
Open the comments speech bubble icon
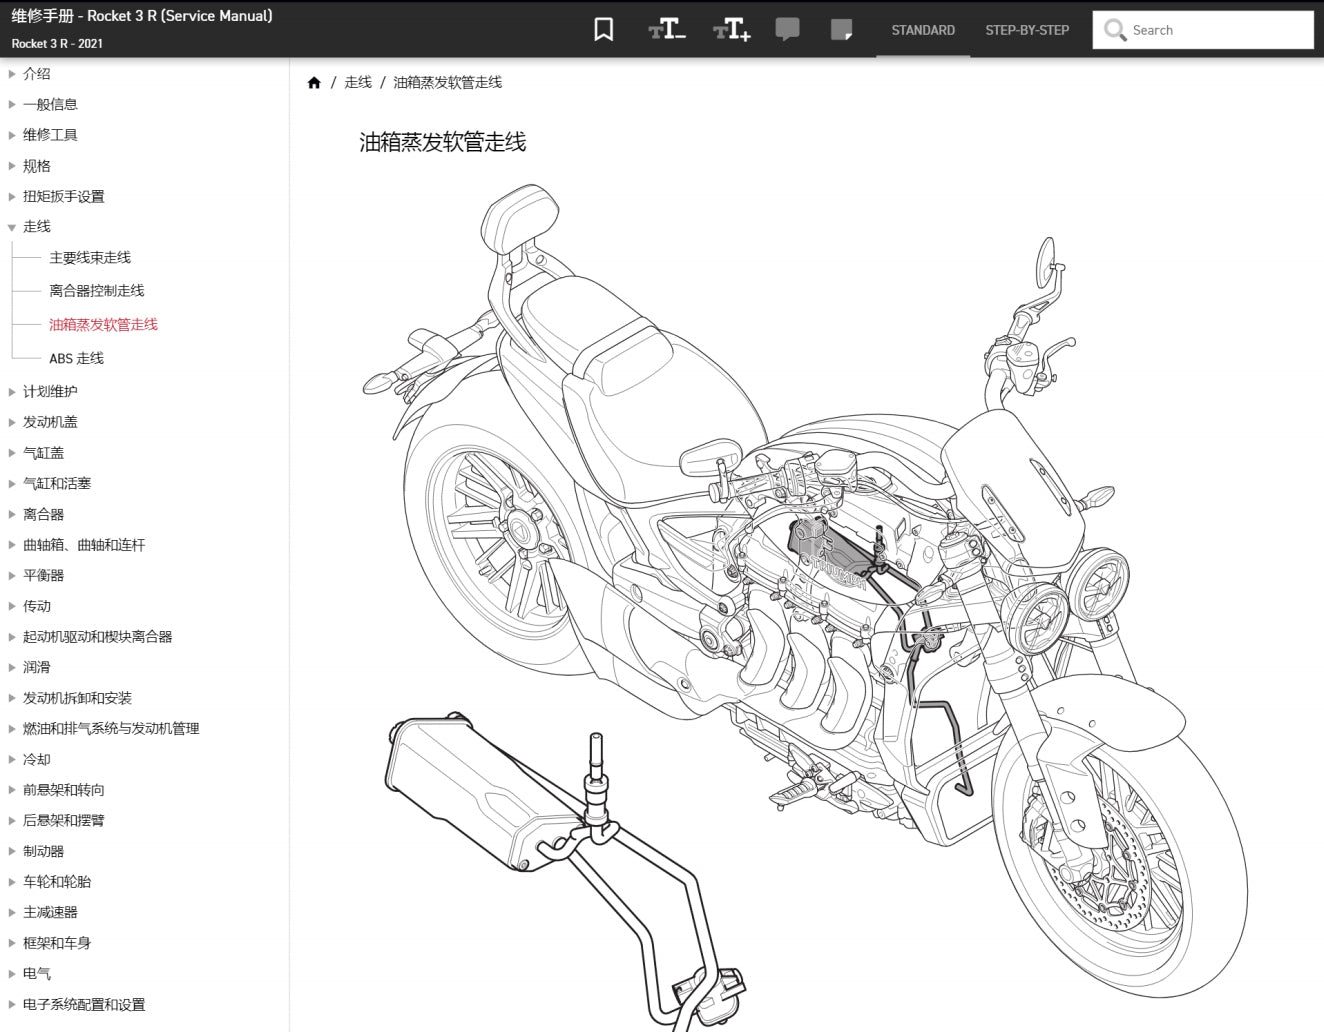788,30
